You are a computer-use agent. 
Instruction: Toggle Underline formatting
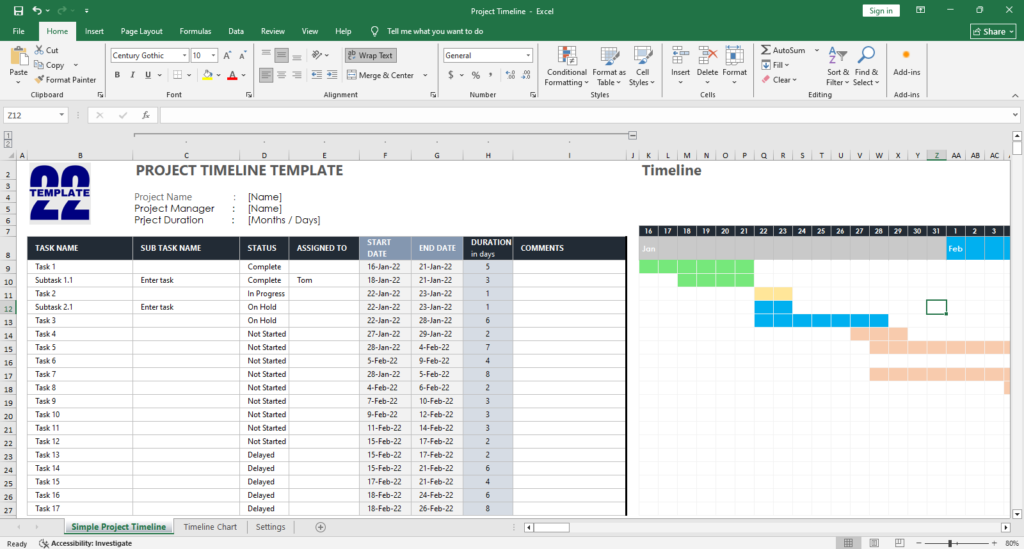click(x=148, y=75)
